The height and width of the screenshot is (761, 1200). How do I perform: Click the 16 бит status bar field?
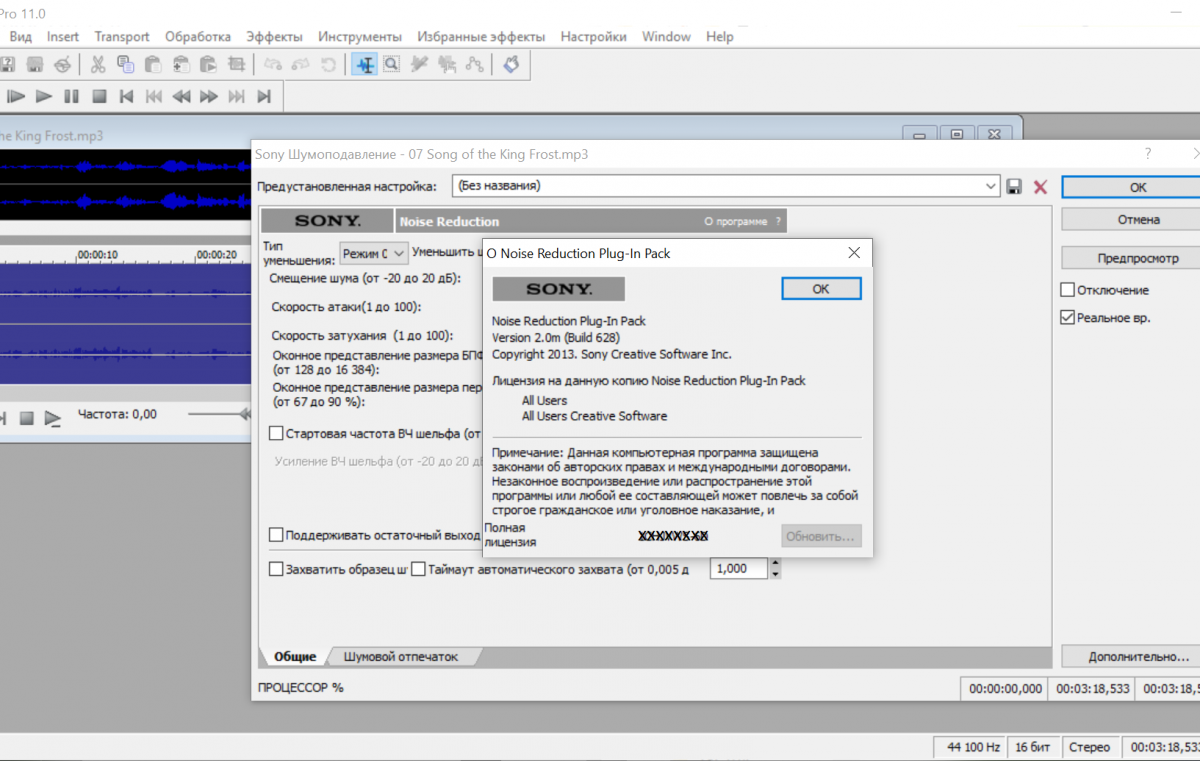(x=1033, y=747)
